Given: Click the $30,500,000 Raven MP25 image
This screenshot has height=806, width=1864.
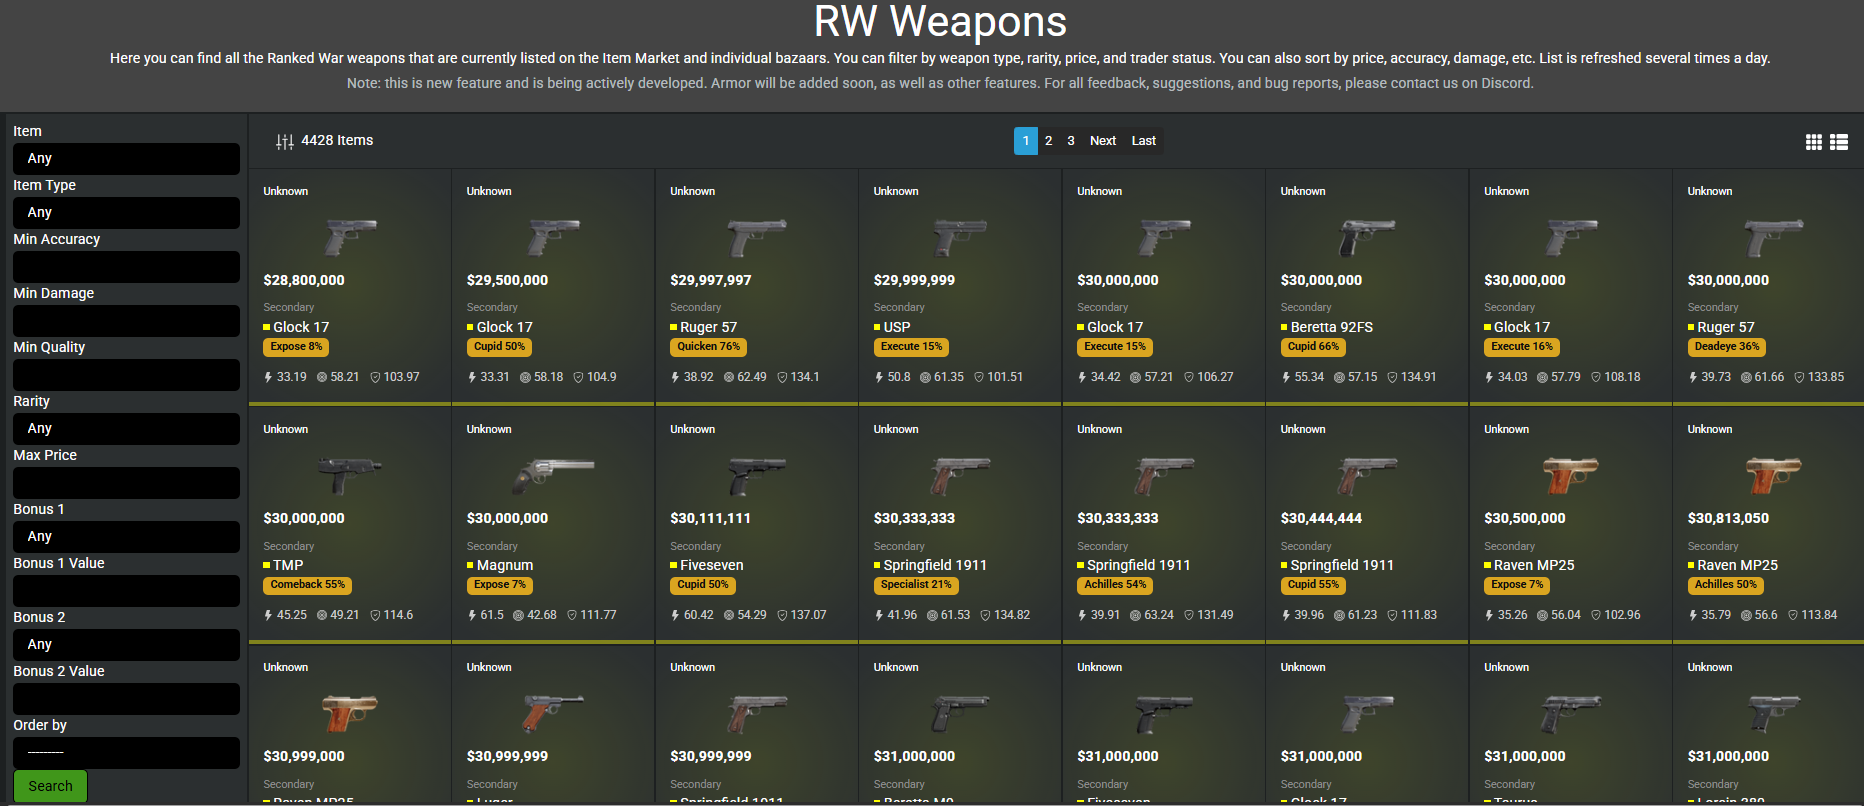Looking at the screenshot, I should [1570, 475].
